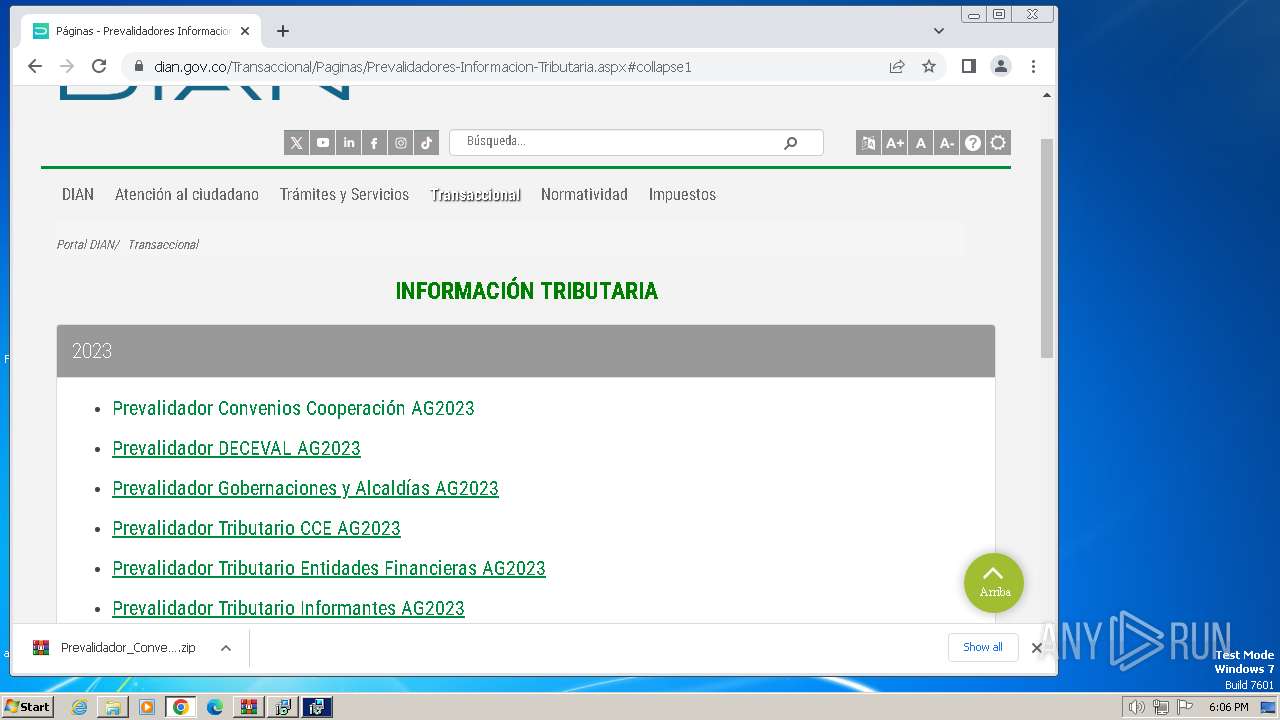Open Prevalidador Tributario Informantes AG2023

pyautogui.click(x=288, y=608)
